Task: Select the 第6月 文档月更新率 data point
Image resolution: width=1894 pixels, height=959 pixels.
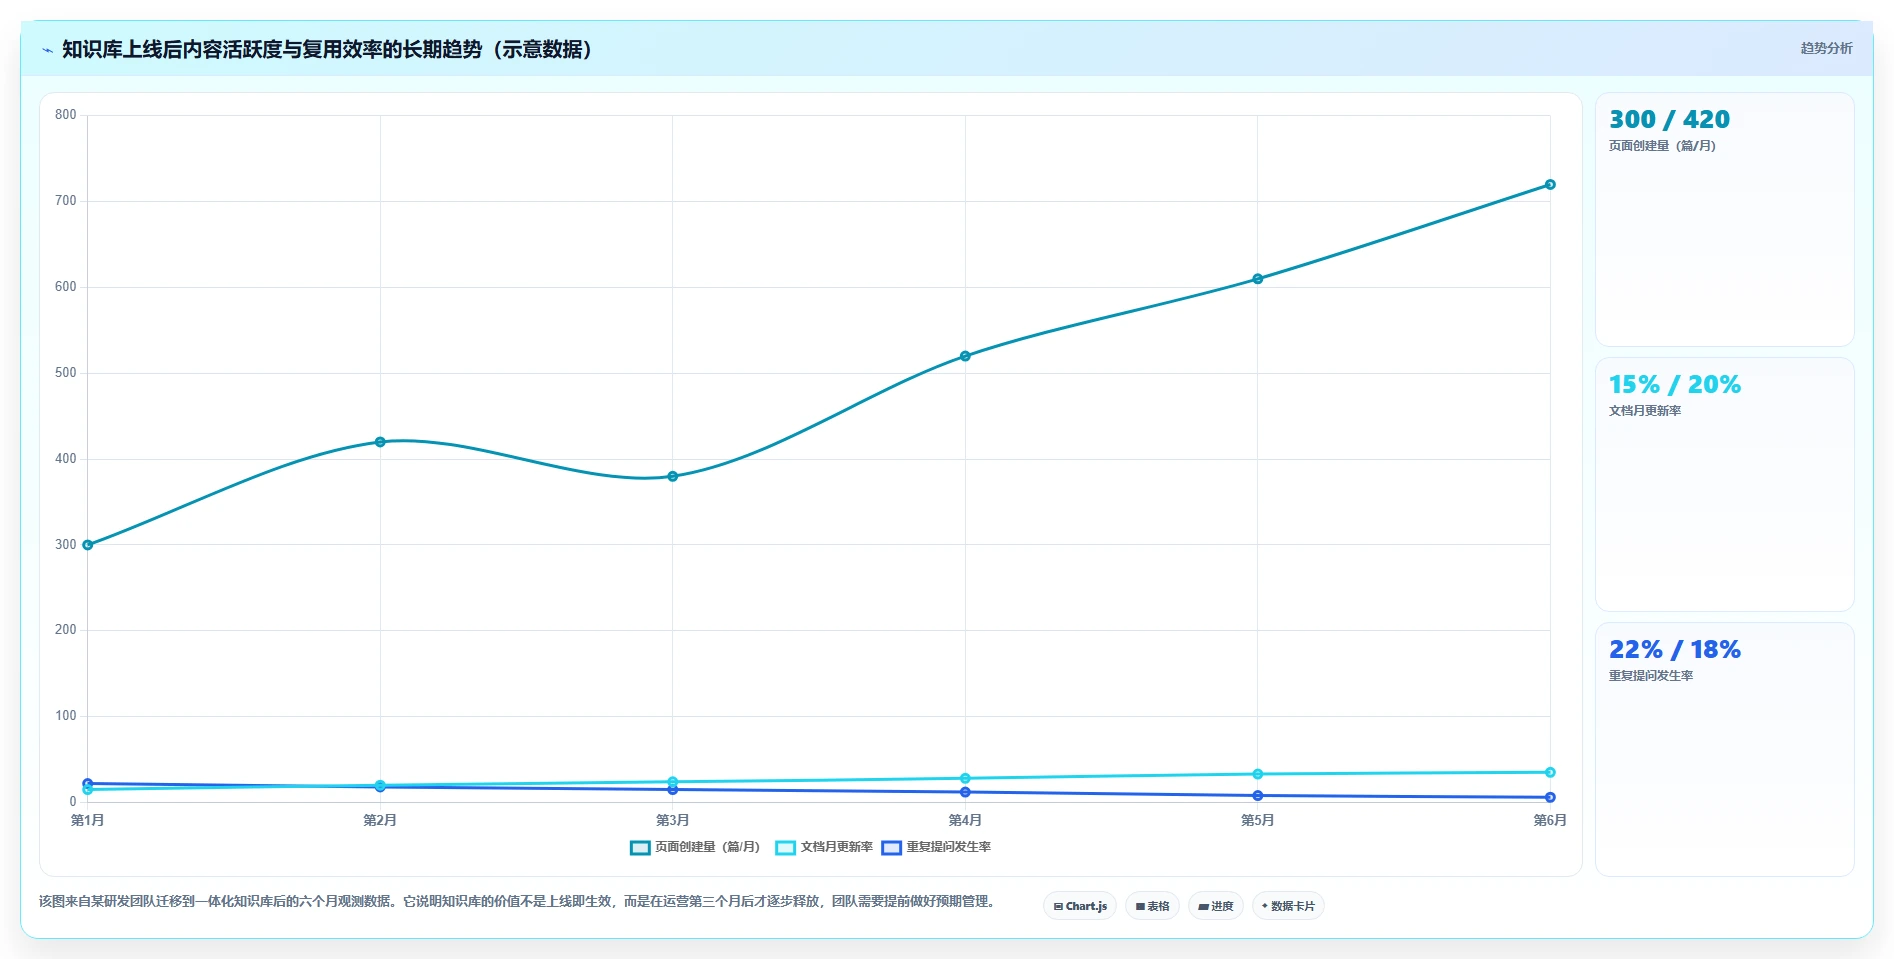Action: pos(1550,772)
